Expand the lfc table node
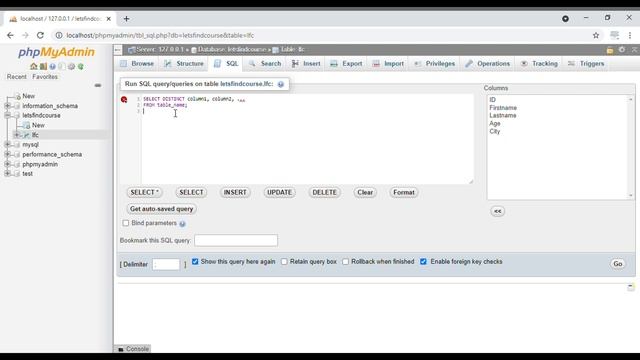Screen dimensions: 640x360 pos(17,135)
